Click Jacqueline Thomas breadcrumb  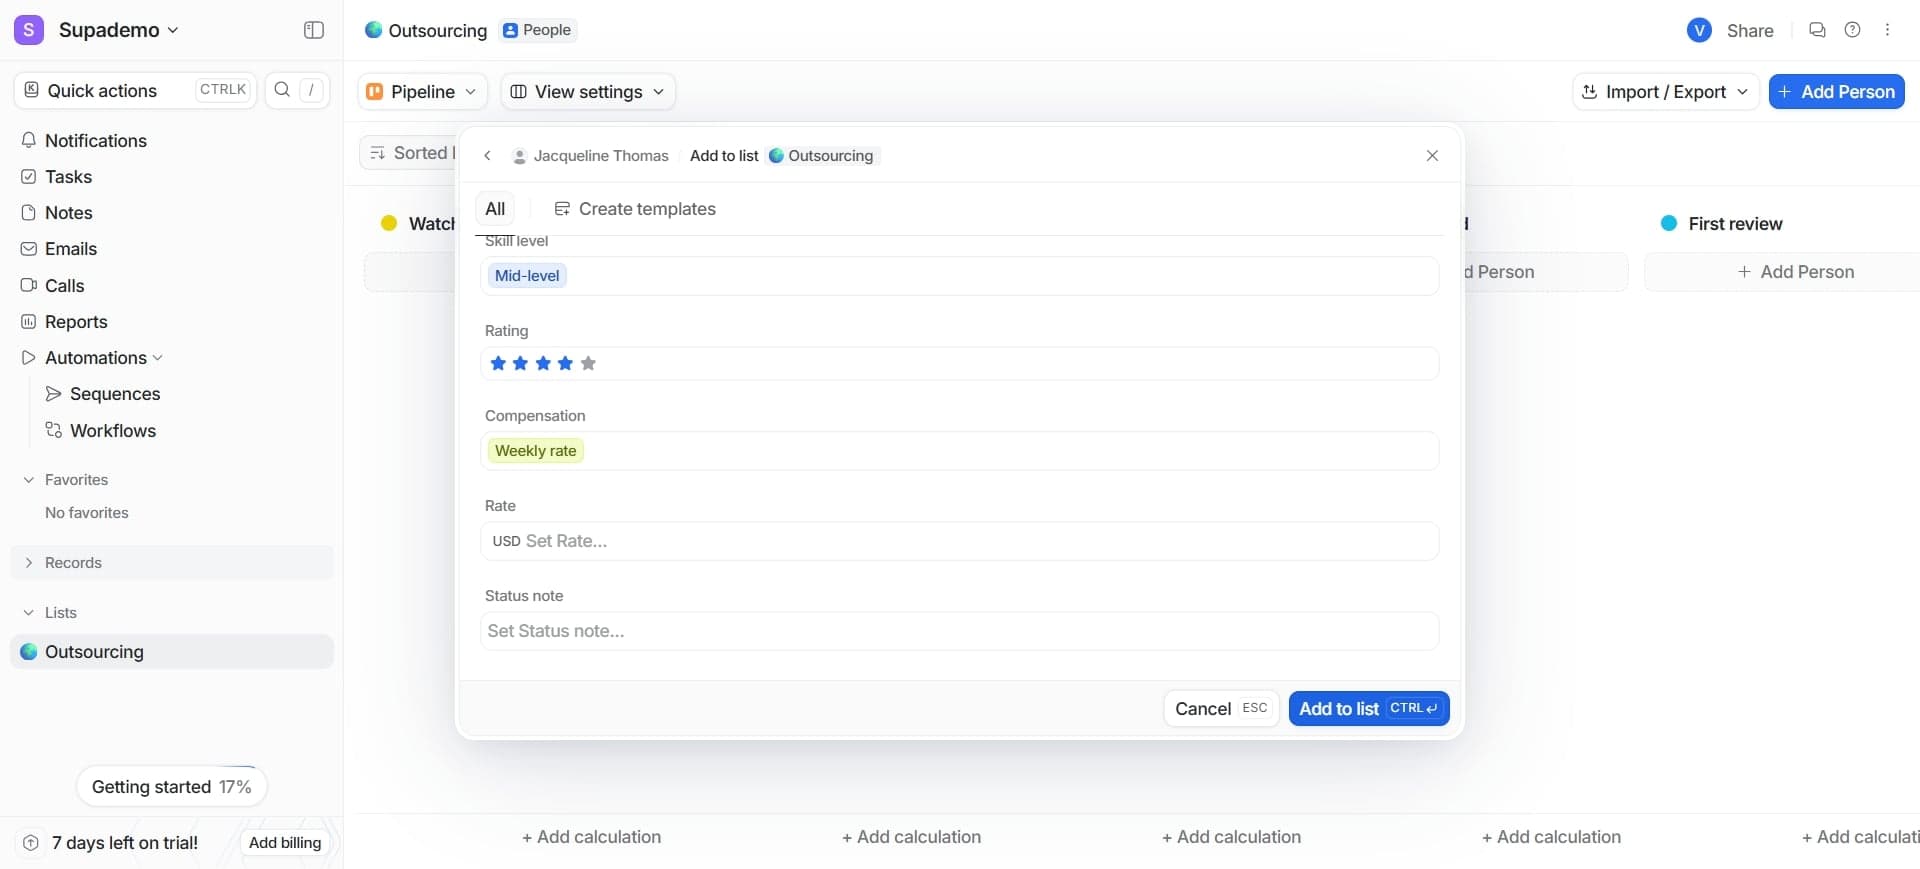[x=590, y=156]
